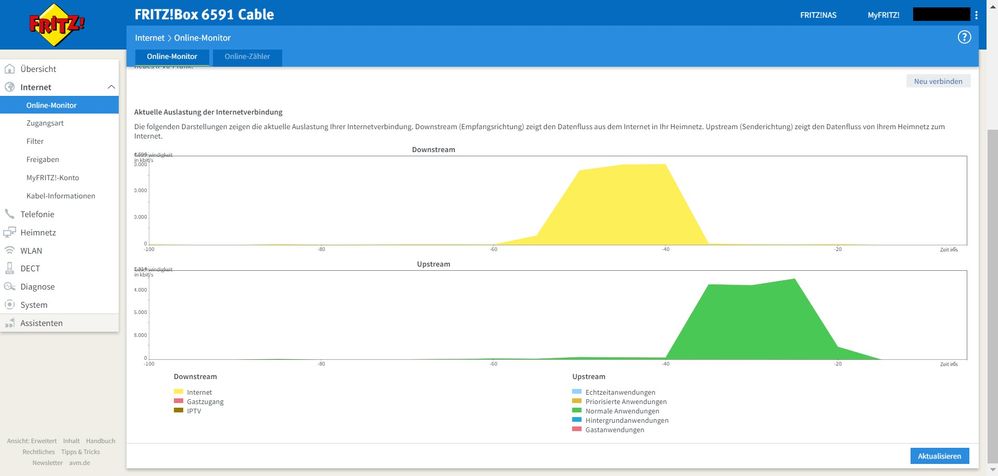Screen dimensions: 998x476
Task: Switch to the Online-Zähler tab
Action: pos(247,57)
